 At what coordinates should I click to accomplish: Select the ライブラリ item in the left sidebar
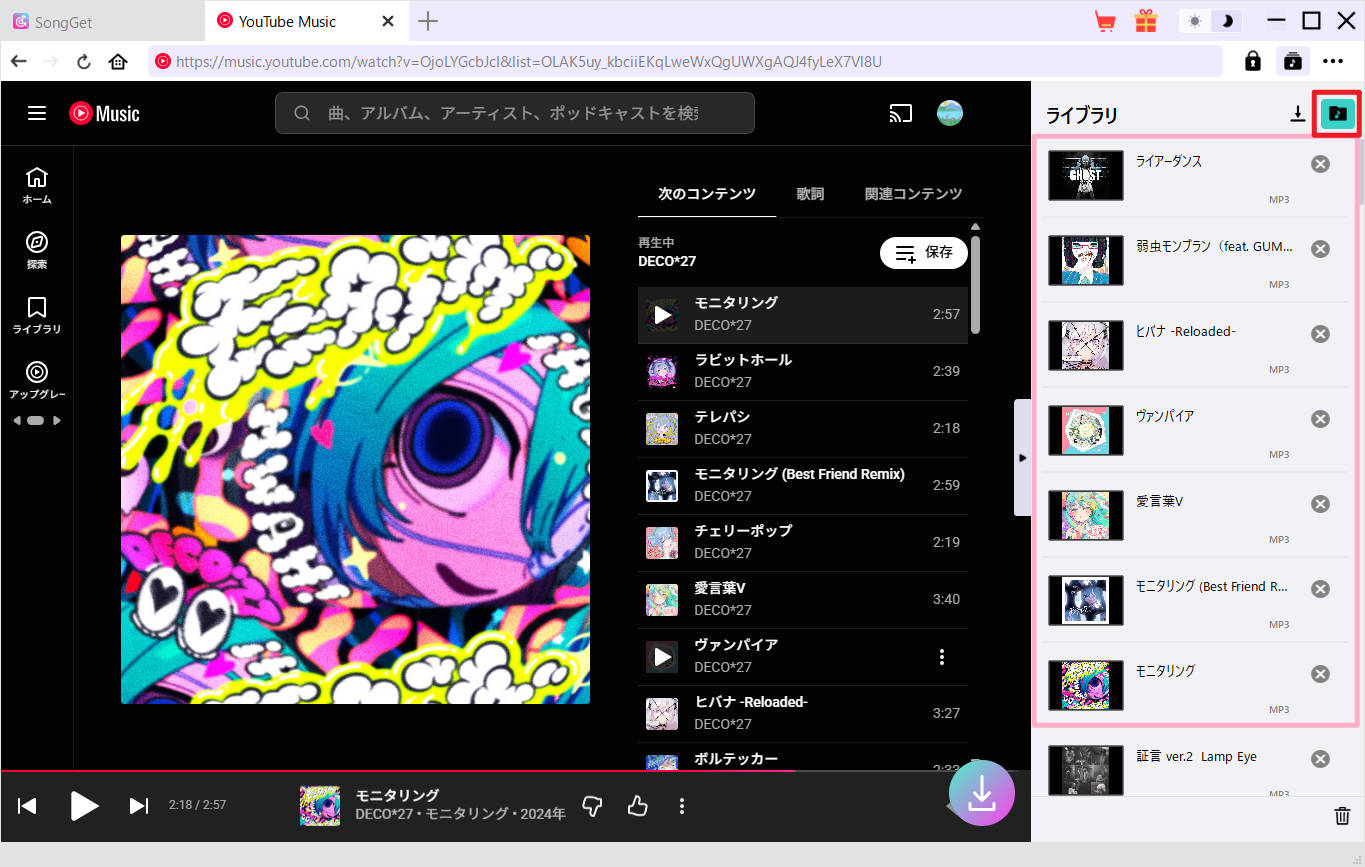(x=36, y=315)
